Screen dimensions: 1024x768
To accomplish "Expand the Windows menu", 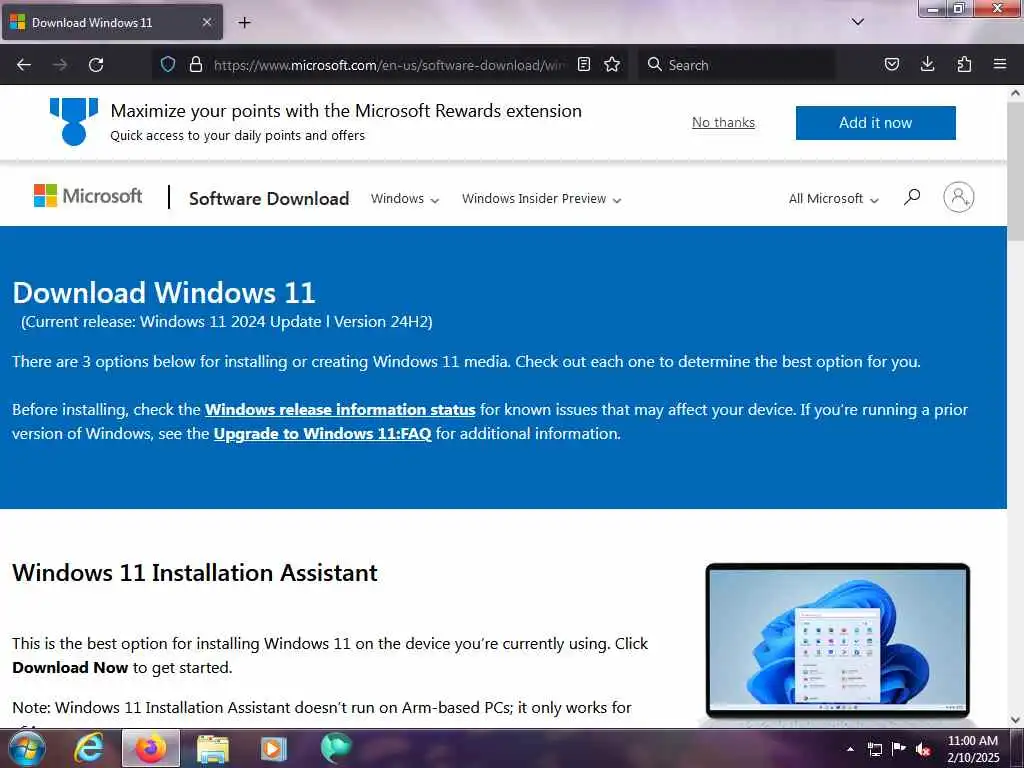I will click(x=405, y=199).
